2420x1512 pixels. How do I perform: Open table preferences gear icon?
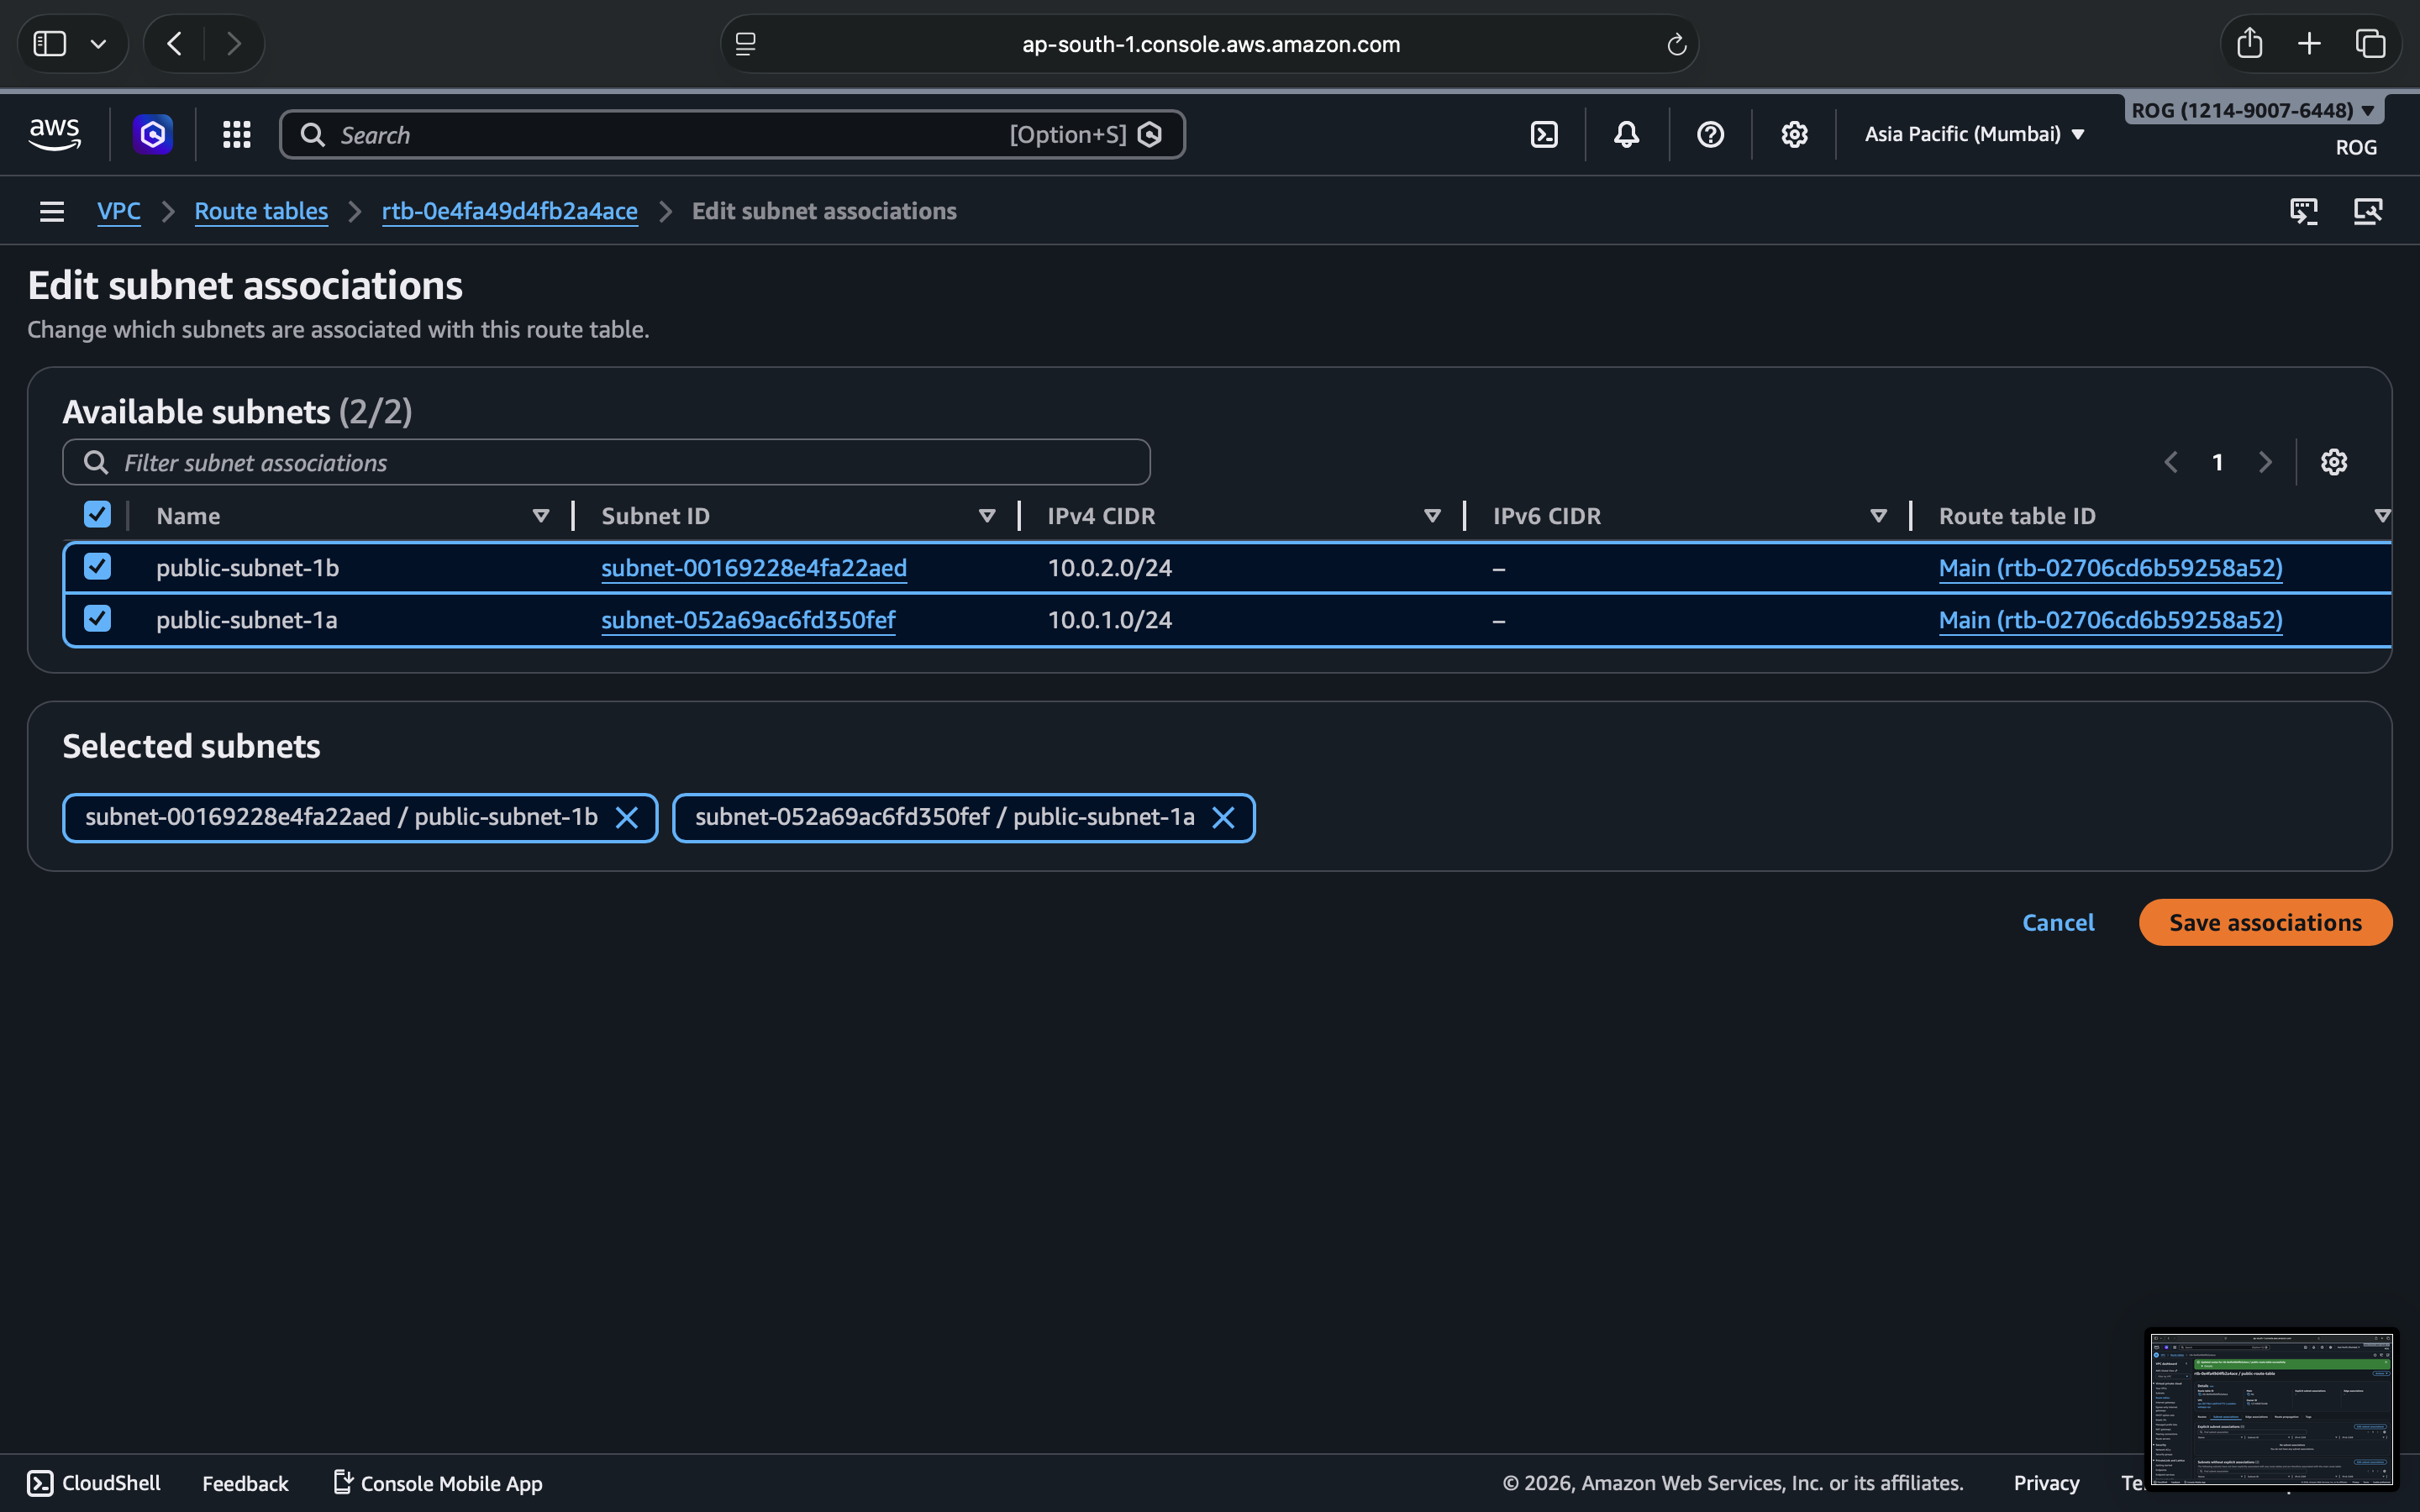(x=2333, y=462)
